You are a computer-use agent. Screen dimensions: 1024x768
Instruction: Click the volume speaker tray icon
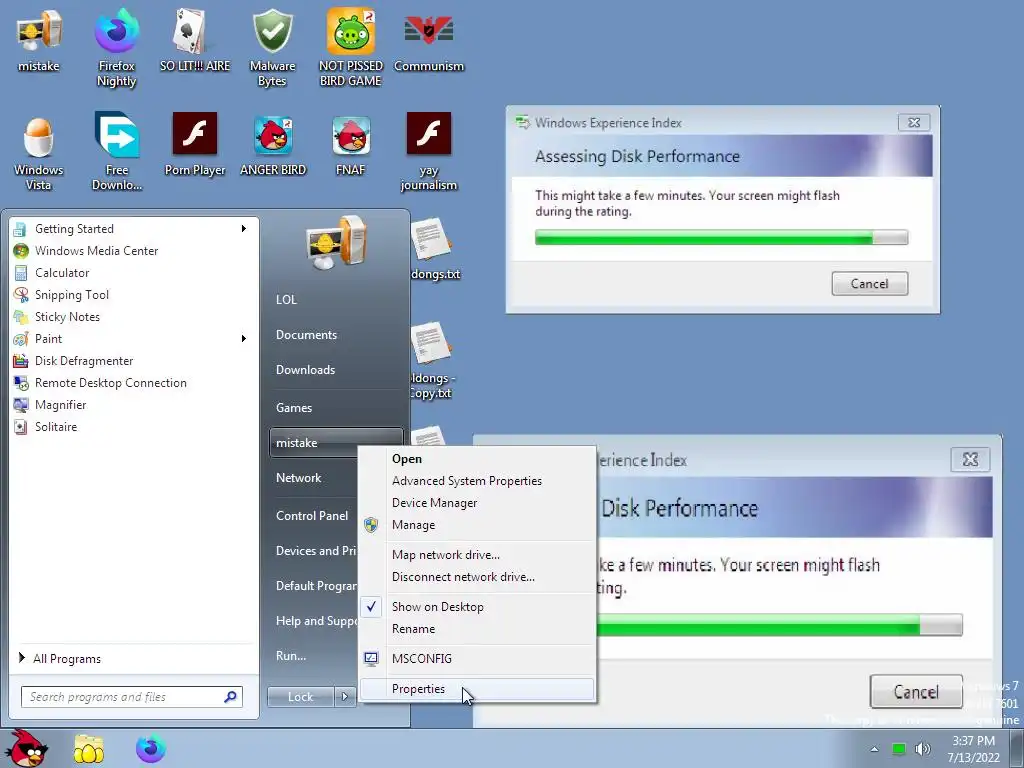pos(923,749)
